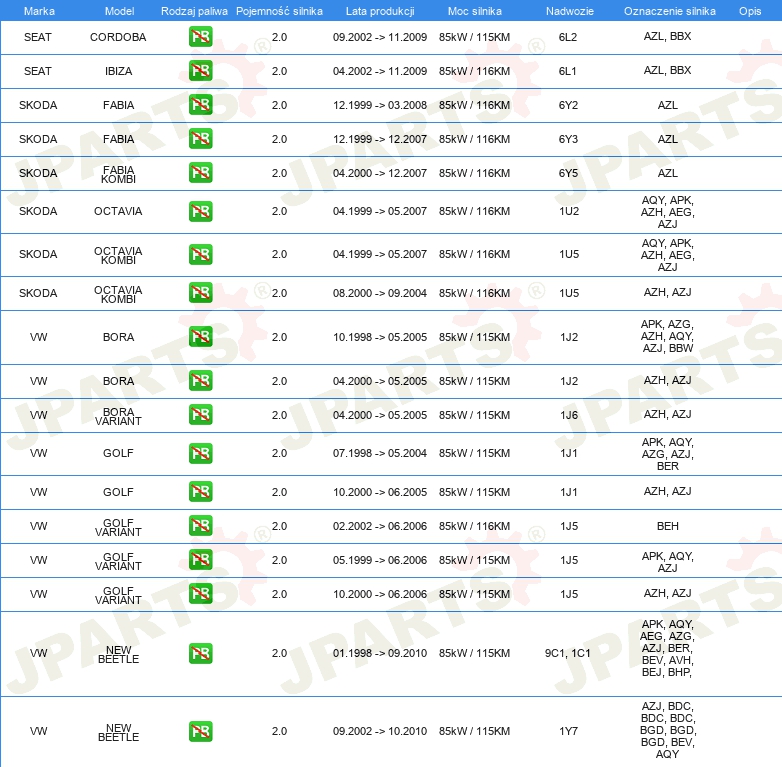Select the BORA VARIANT model cell
This screenshot has height=767, width=782.
coord(118,416)
